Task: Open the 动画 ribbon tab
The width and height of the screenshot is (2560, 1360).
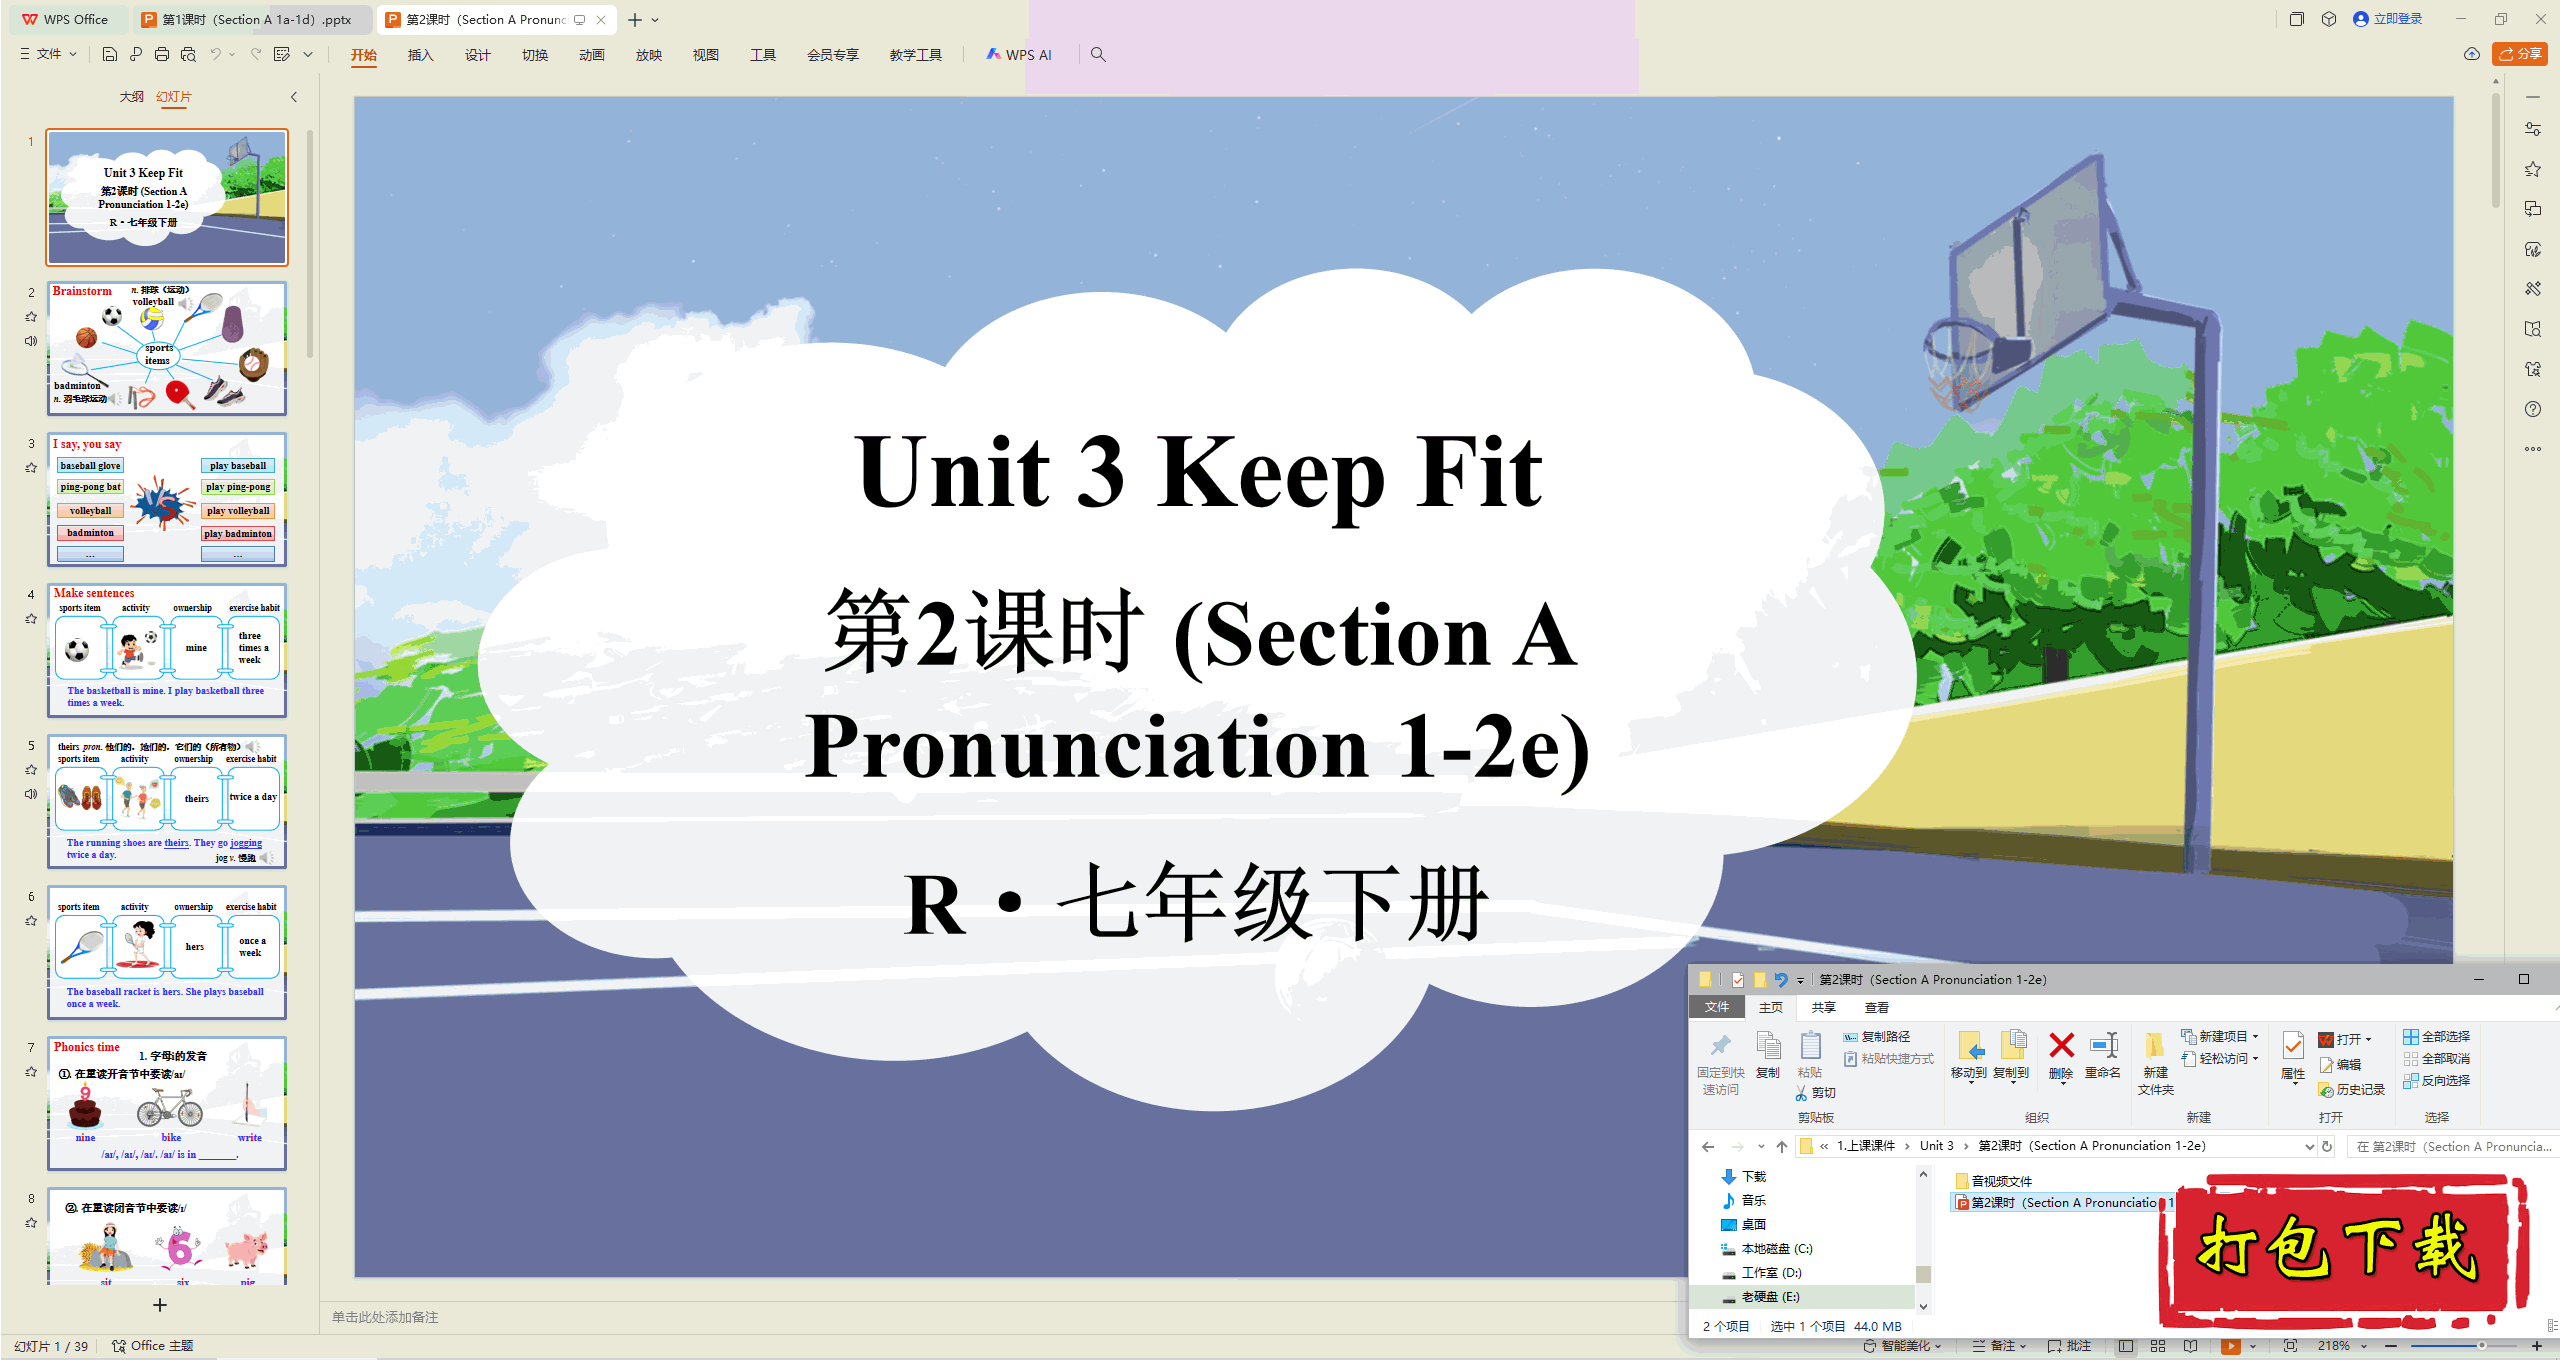Action: pos(591,55)
